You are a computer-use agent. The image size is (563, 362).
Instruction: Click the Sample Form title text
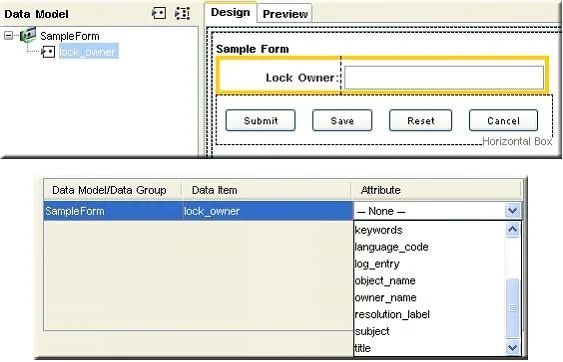(x=252, y=49)
